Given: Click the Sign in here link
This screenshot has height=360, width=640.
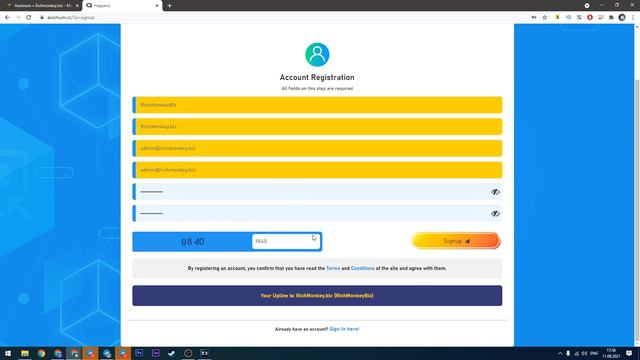Looking at the screenshot, I should point(344,329).
